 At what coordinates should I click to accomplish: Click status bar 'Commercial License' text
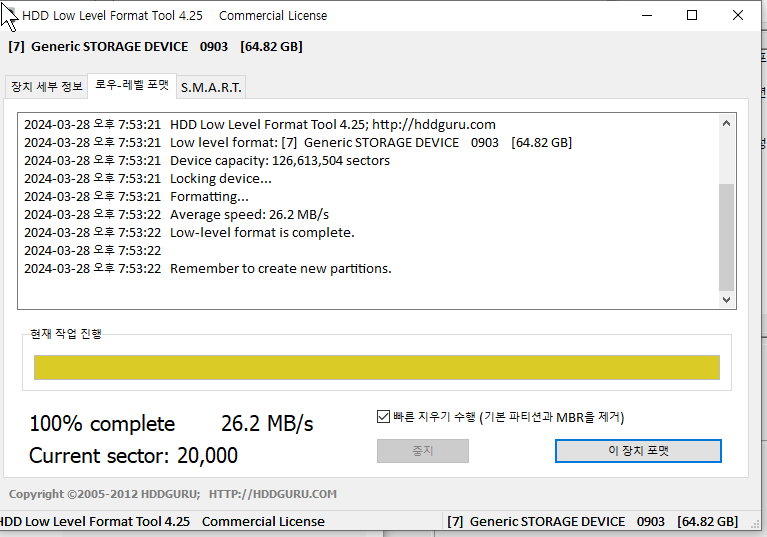tap(263, 521)
